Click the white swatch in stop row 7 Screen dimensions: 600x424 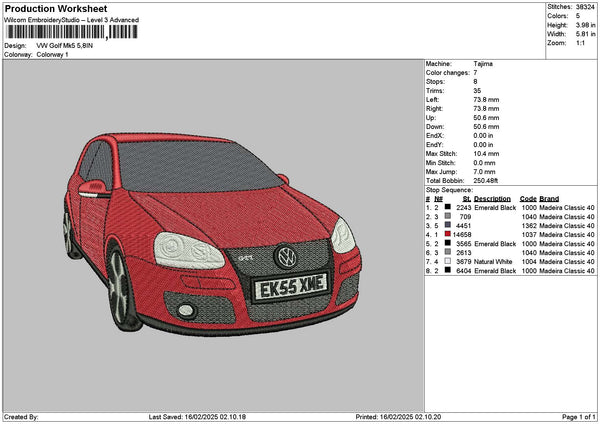[x=447, y=261]
